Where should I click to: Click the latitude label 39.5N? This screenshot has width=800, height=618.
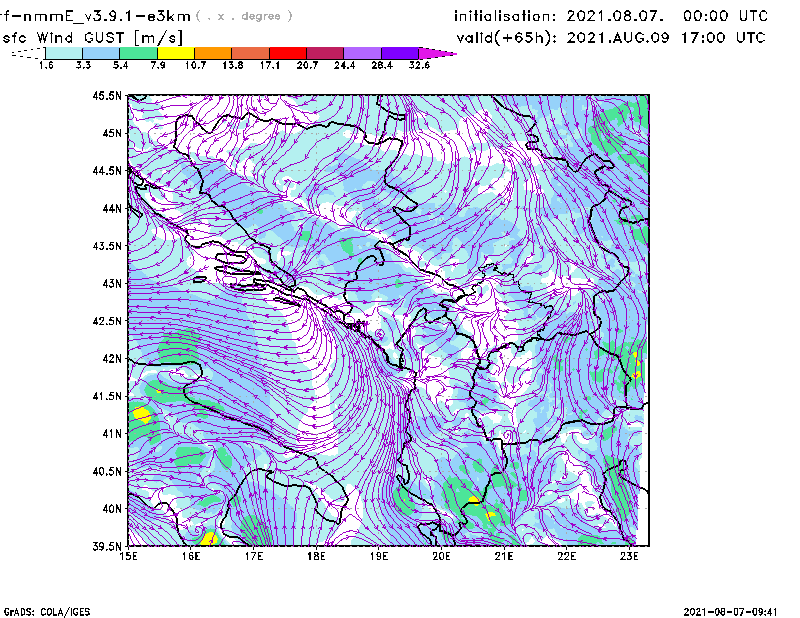[107, 547]
